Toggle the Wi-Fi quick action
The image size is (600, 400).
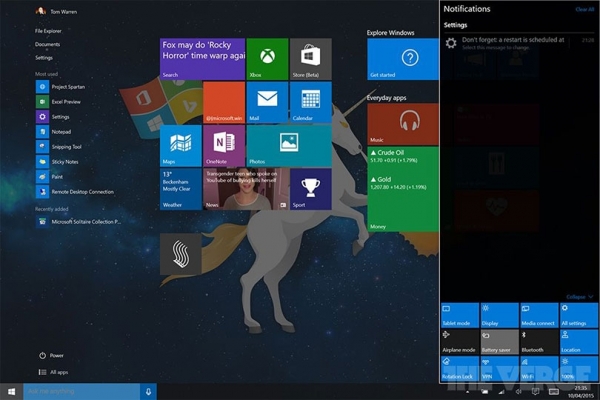pos(539,369)
